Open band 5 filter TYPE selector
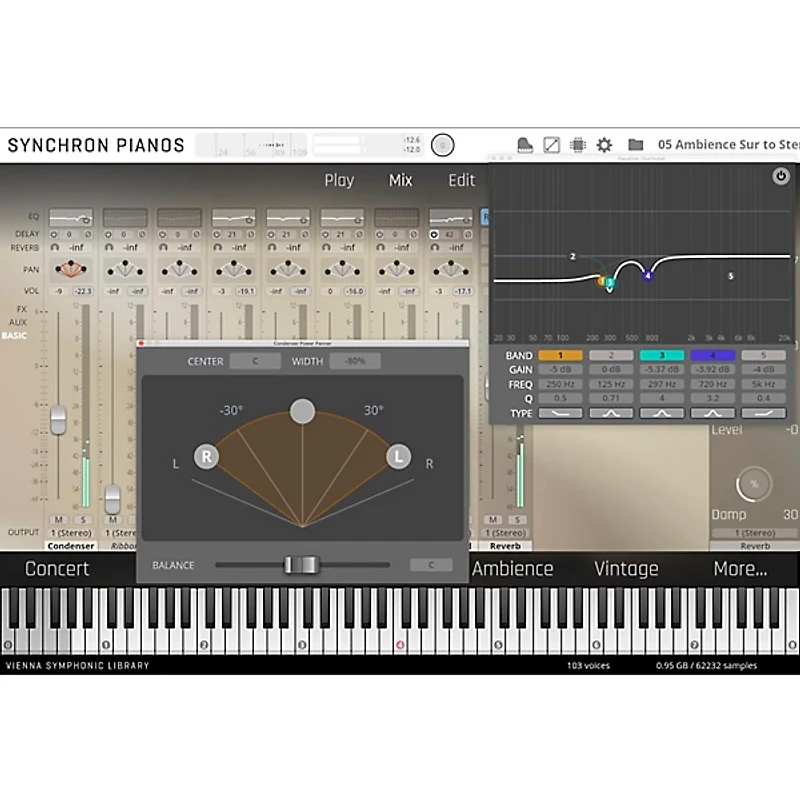 point(764,413)
